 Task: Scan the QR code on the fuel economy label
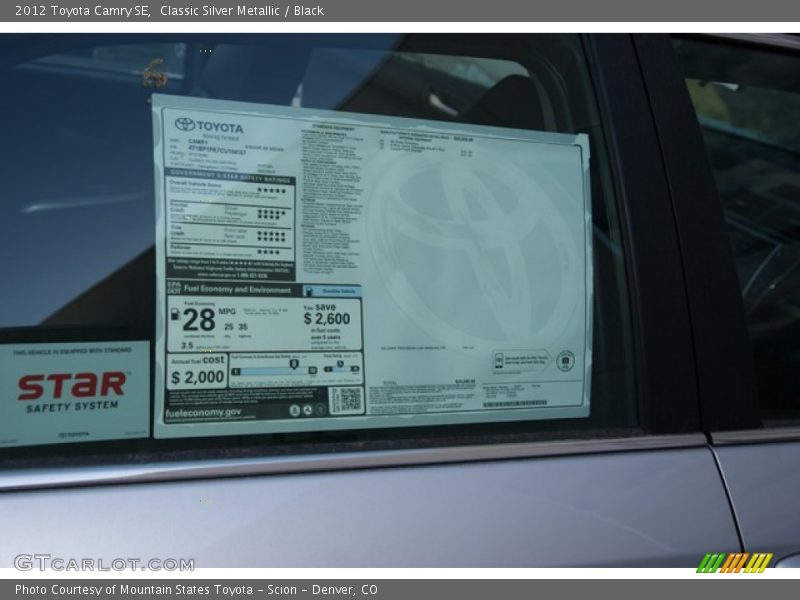click(x=348, y=398)
